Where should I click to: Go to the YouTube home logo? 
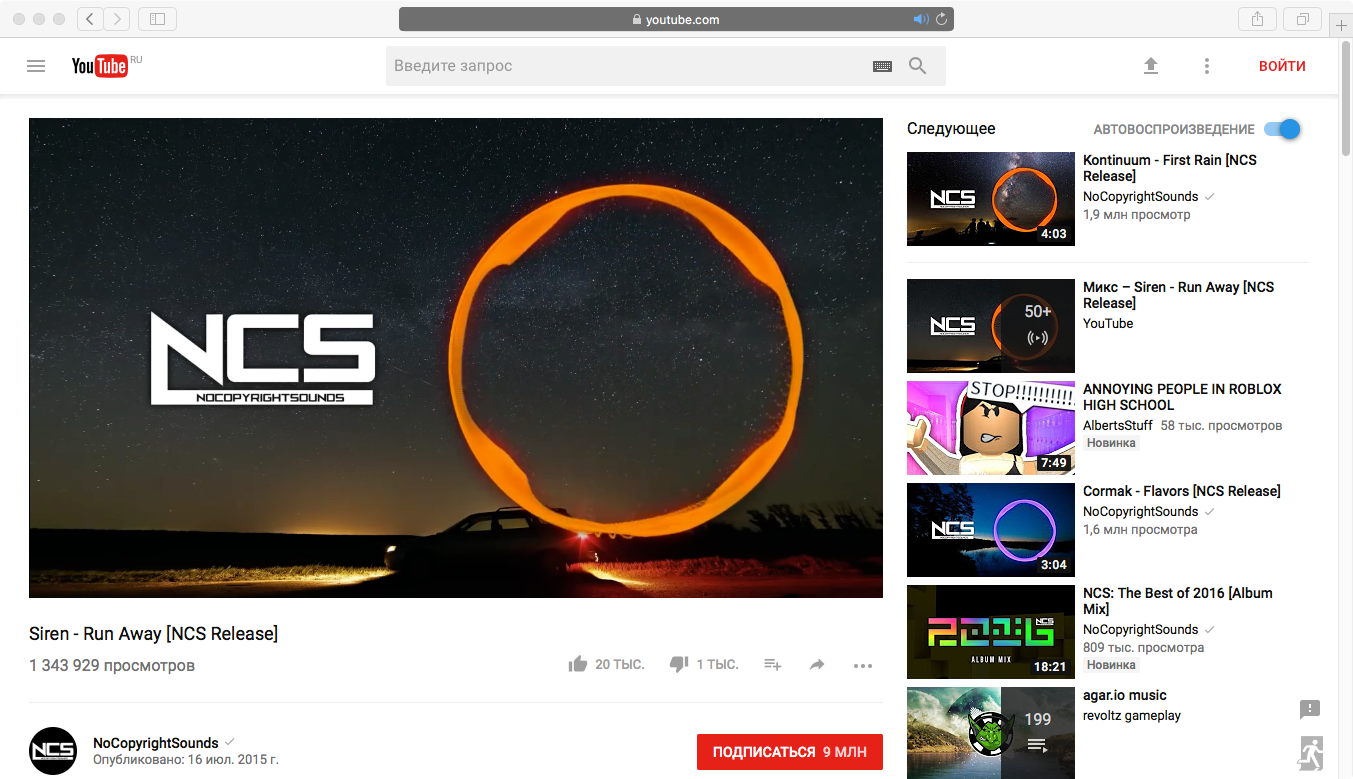click(x=100, y=66)
